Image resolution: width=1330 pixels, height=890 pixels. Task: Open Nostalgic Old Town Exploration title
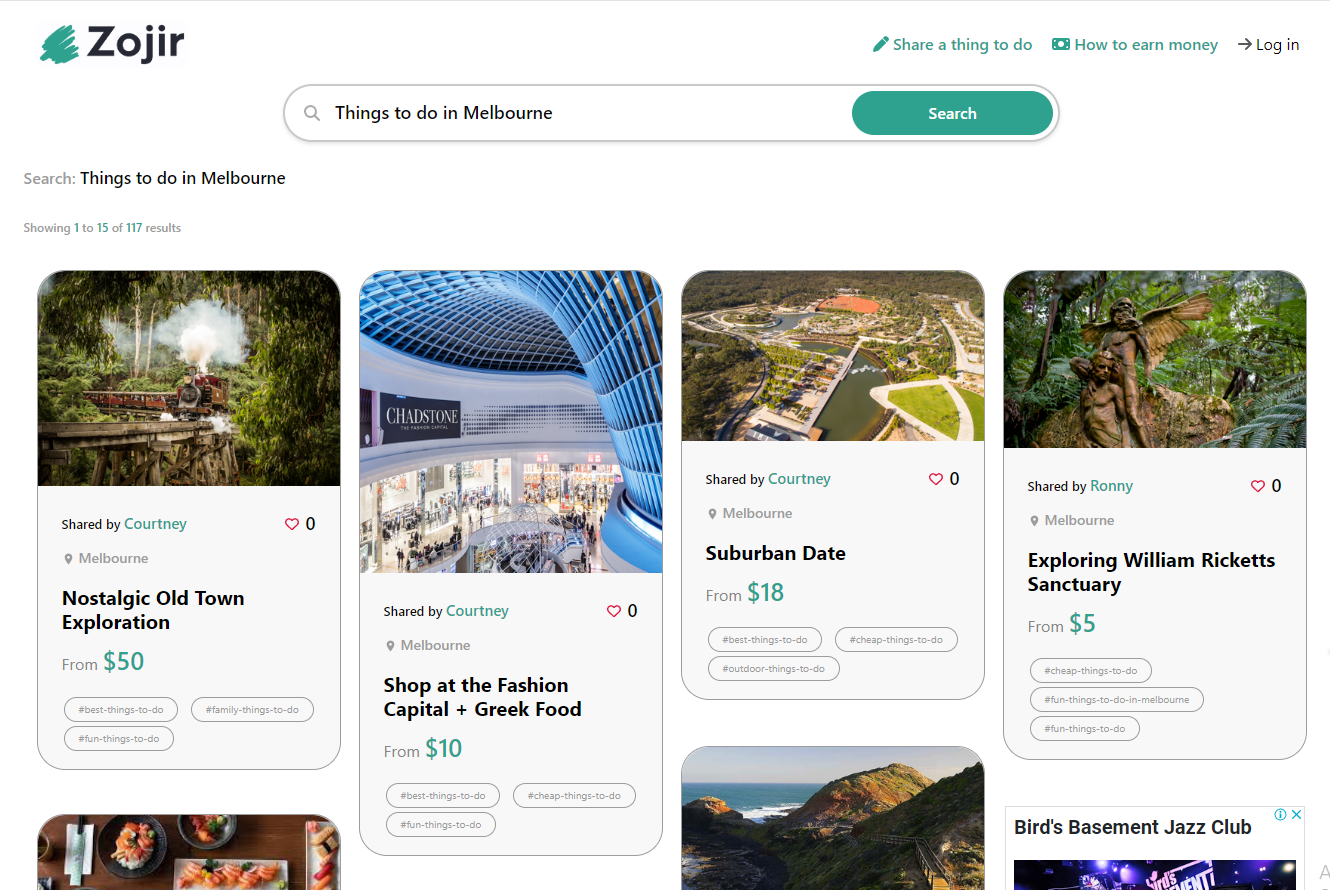pyautogui.click(x=153, y=610)
